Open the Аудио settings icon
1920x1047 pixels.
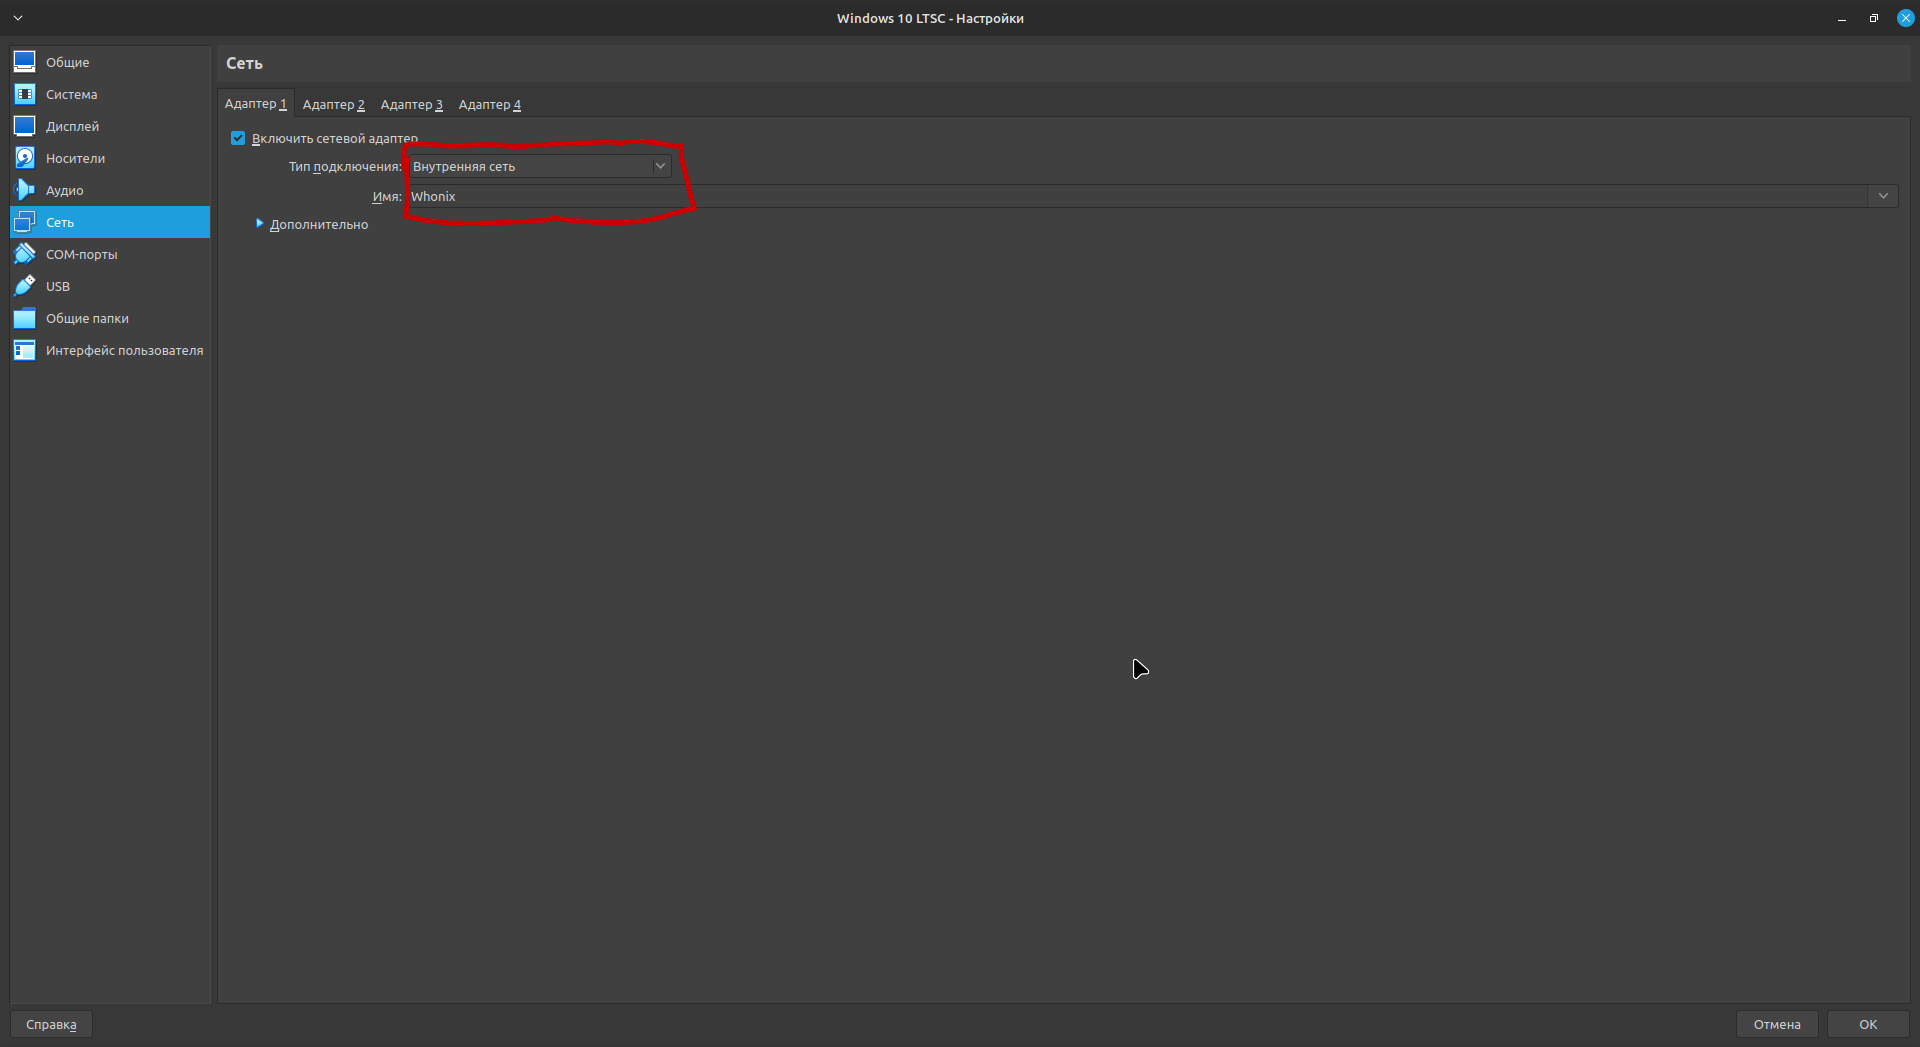[25, 190]
